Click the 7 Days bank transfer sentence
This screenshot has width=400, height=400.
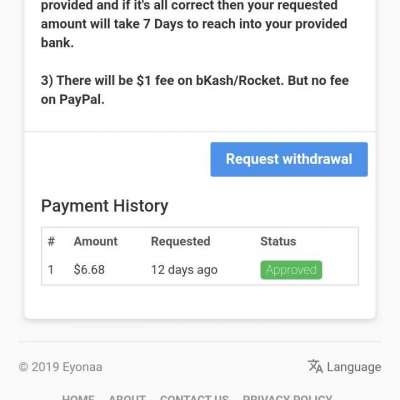click(x=194, y=24)
